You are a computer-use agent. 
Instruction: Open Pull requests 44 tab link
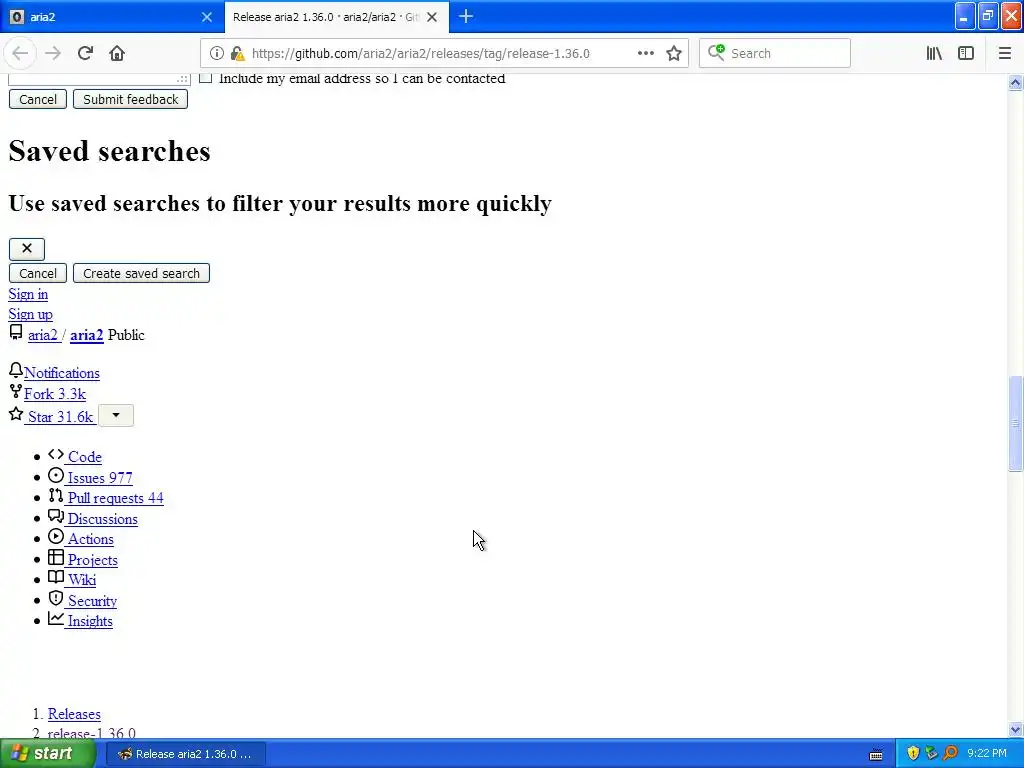point(116,498)
